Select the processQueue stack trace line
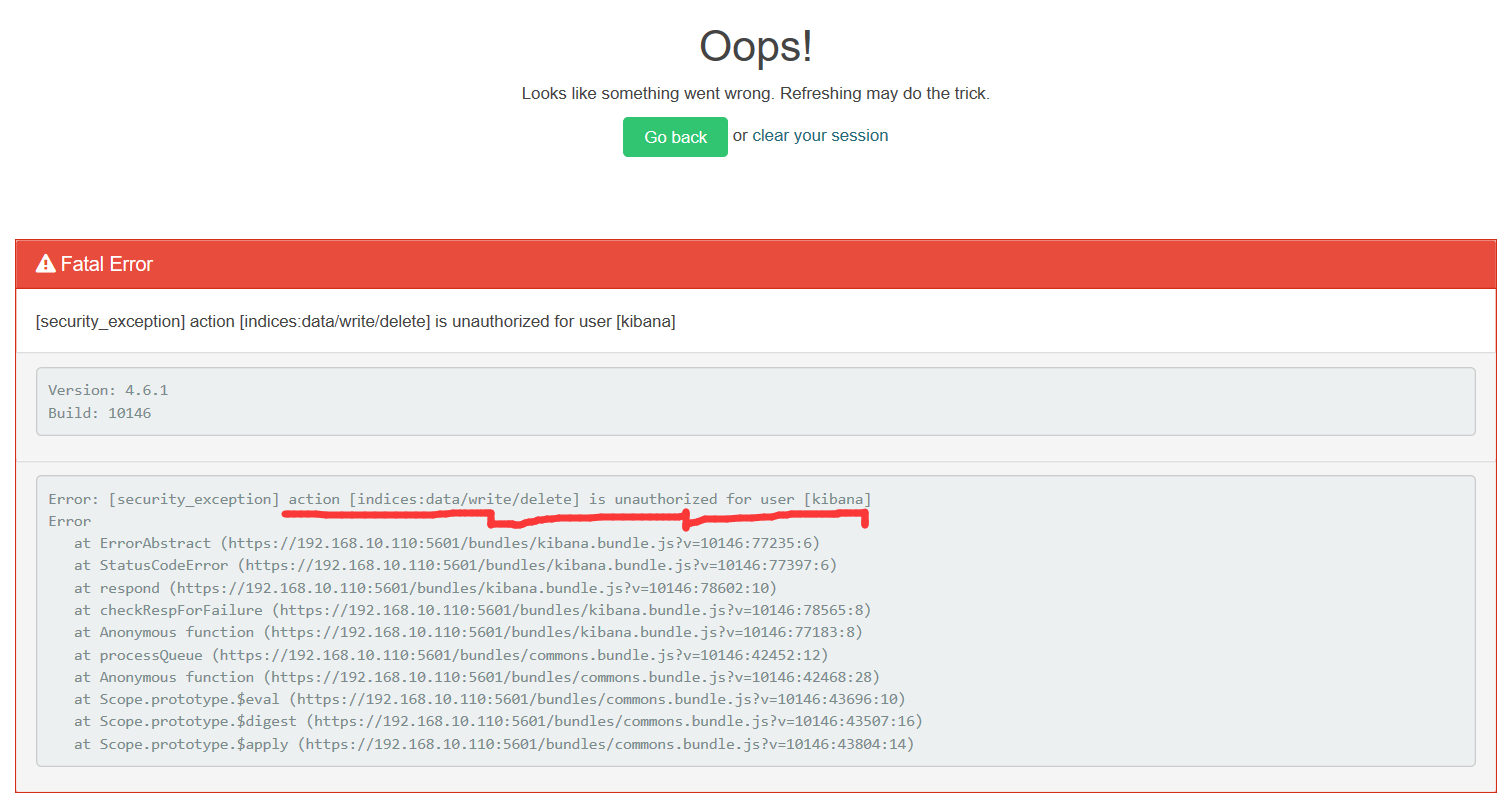The width and height of the screenshot is (1509, 801). [x=451, y=655]
